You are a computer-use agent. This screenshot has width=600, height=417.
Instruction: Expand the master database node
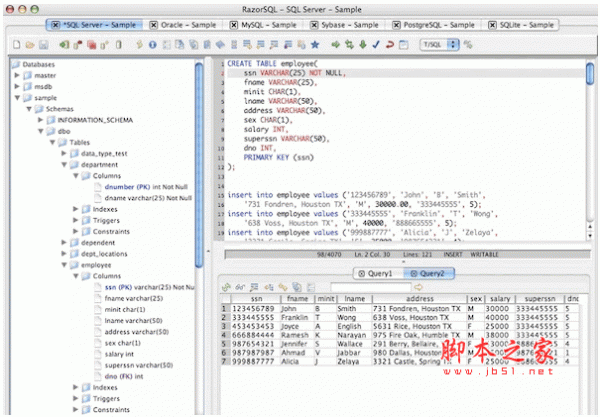click(x=16, y=76)
